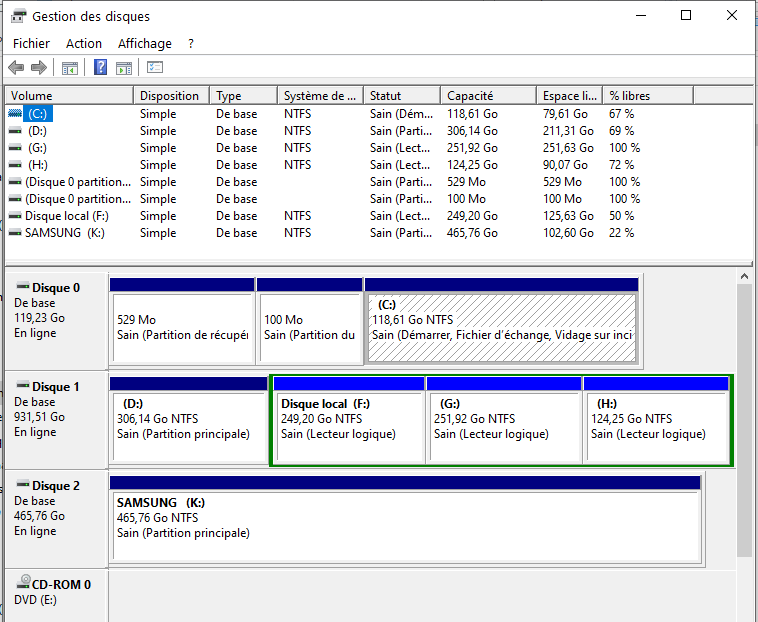
Task: Click the 125,63 Go free space cell
Action: point(568,216)
